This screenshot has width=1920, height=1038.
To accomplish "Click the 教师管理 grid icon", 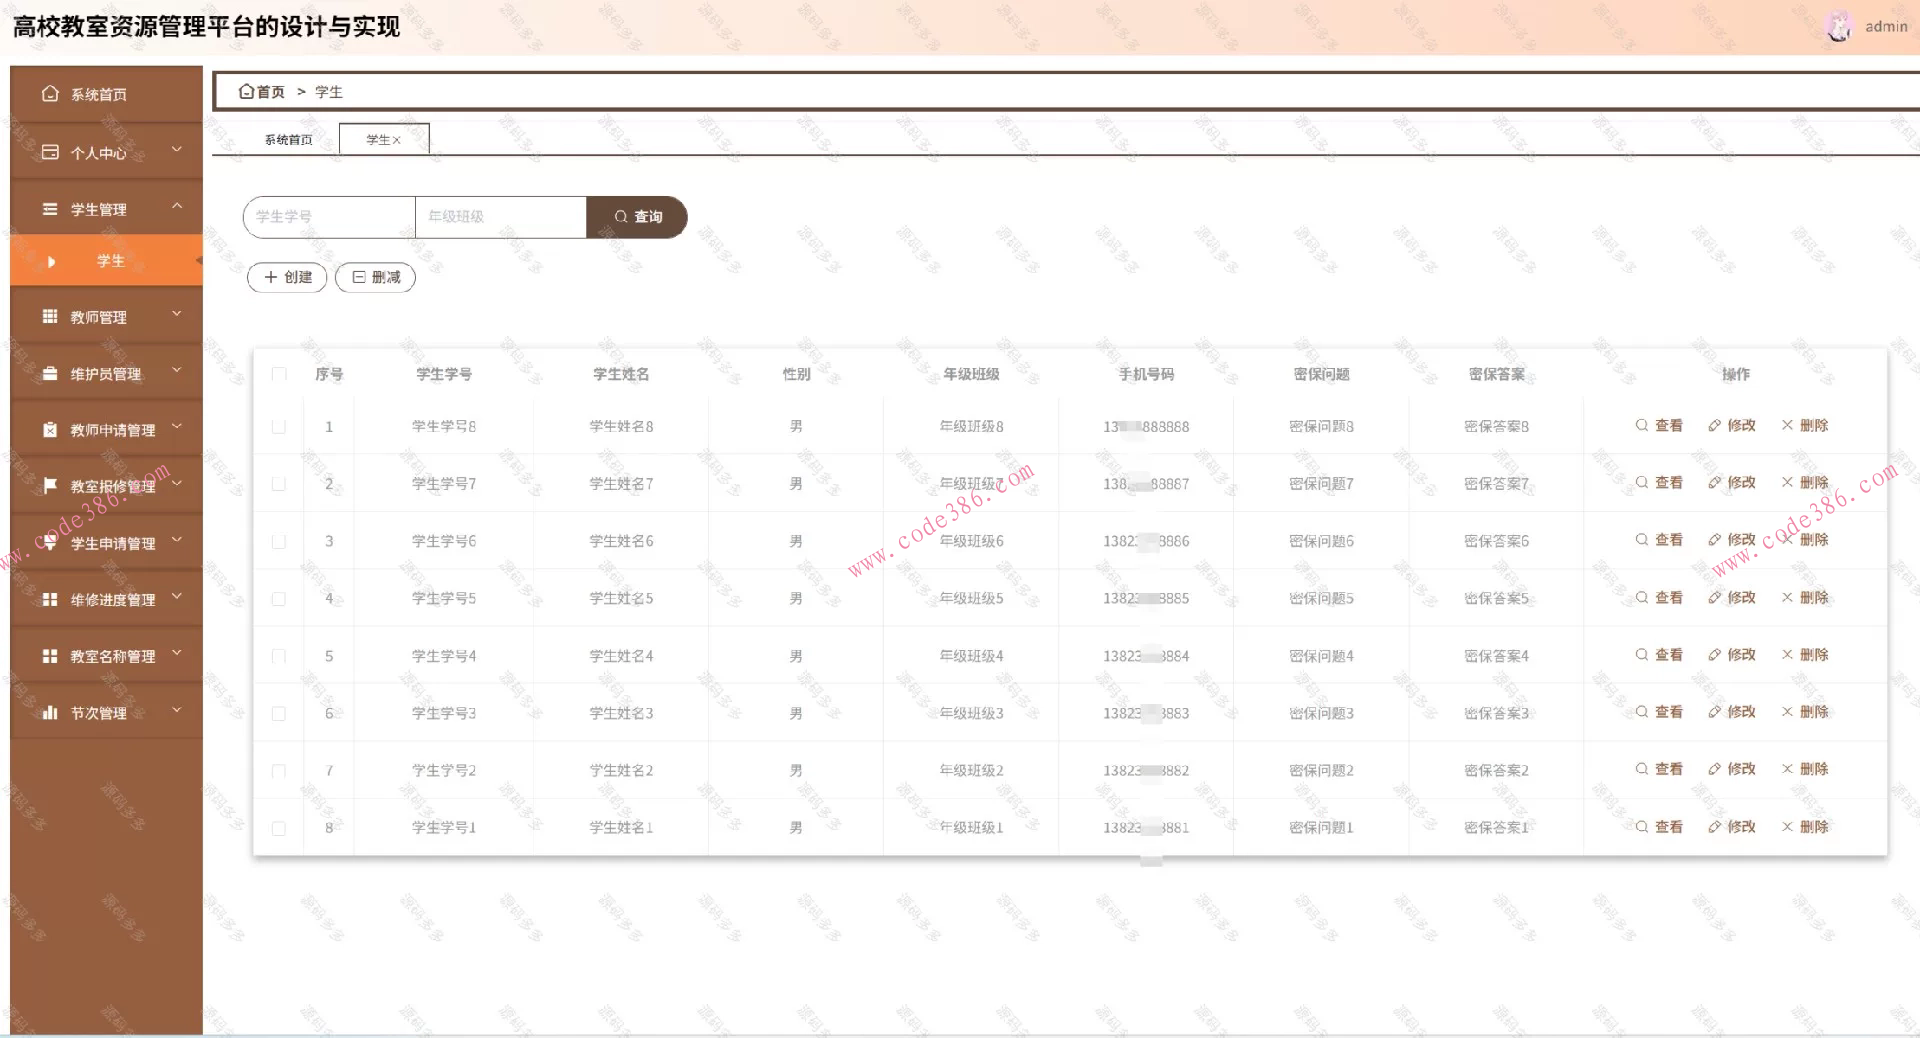I will click(50, 316).
